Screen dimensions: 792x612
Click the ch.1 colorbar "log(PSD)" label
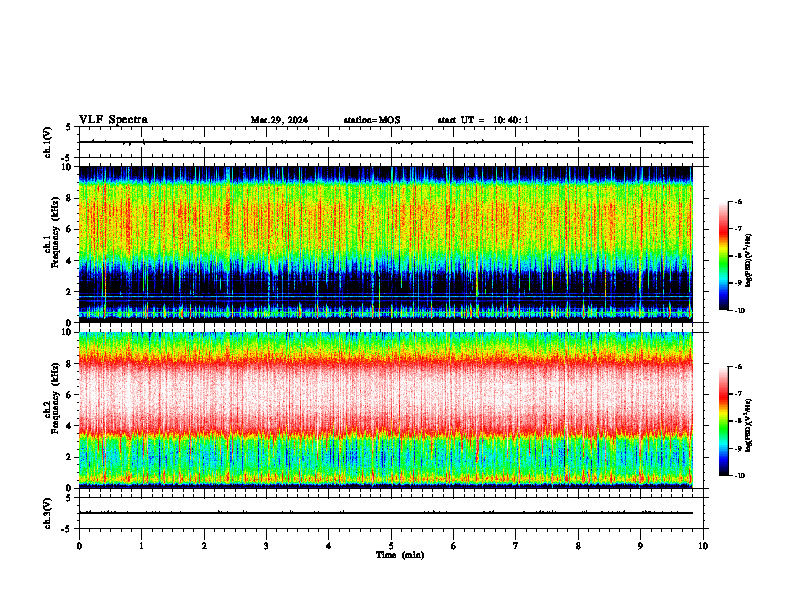(748, 261)
